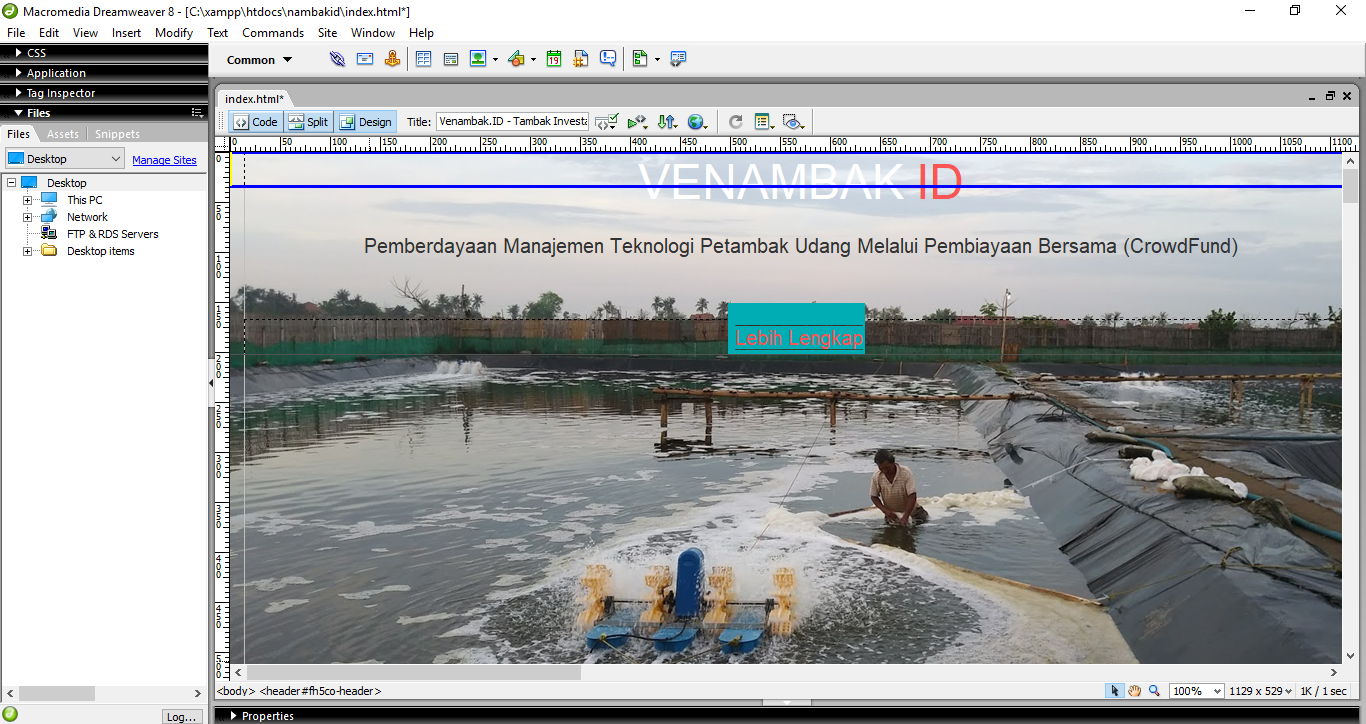
Task: Select the Hand tool near window size display
Action: pyautogui.click(x=1135, y=691)
